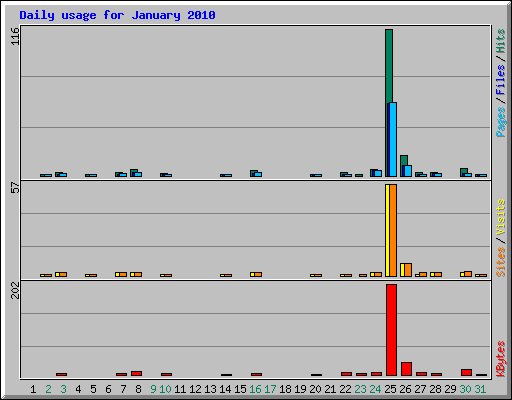512x400 pixels.
Task: Click the green day 2 axis label
Action: pyautogui.click(x=48, y=389)
